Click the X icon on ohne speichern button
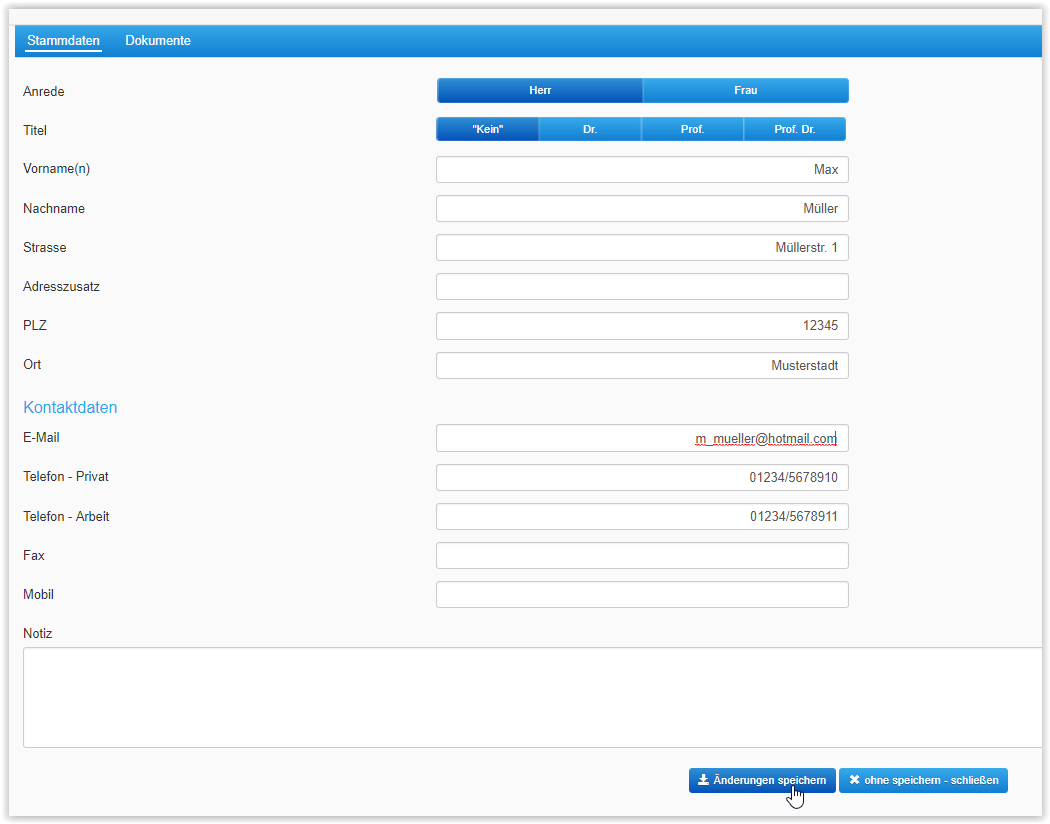 (854, 780)
